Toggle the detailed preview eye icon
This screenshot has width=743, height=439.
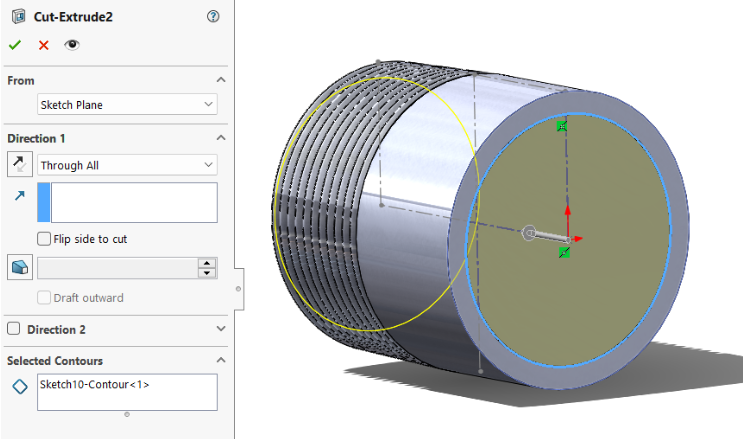[x=71, y=45]
